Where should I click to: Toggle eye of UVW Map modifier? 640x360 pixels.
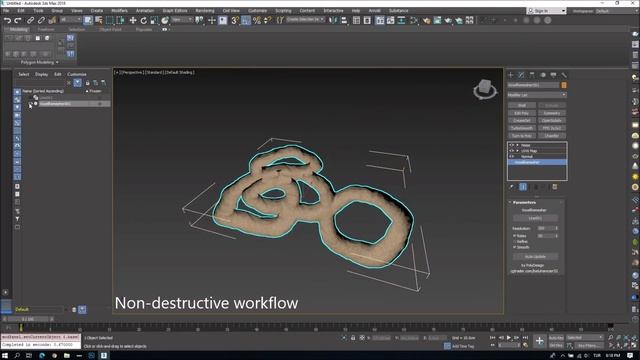pyautogui.click(x=511, y=151)
